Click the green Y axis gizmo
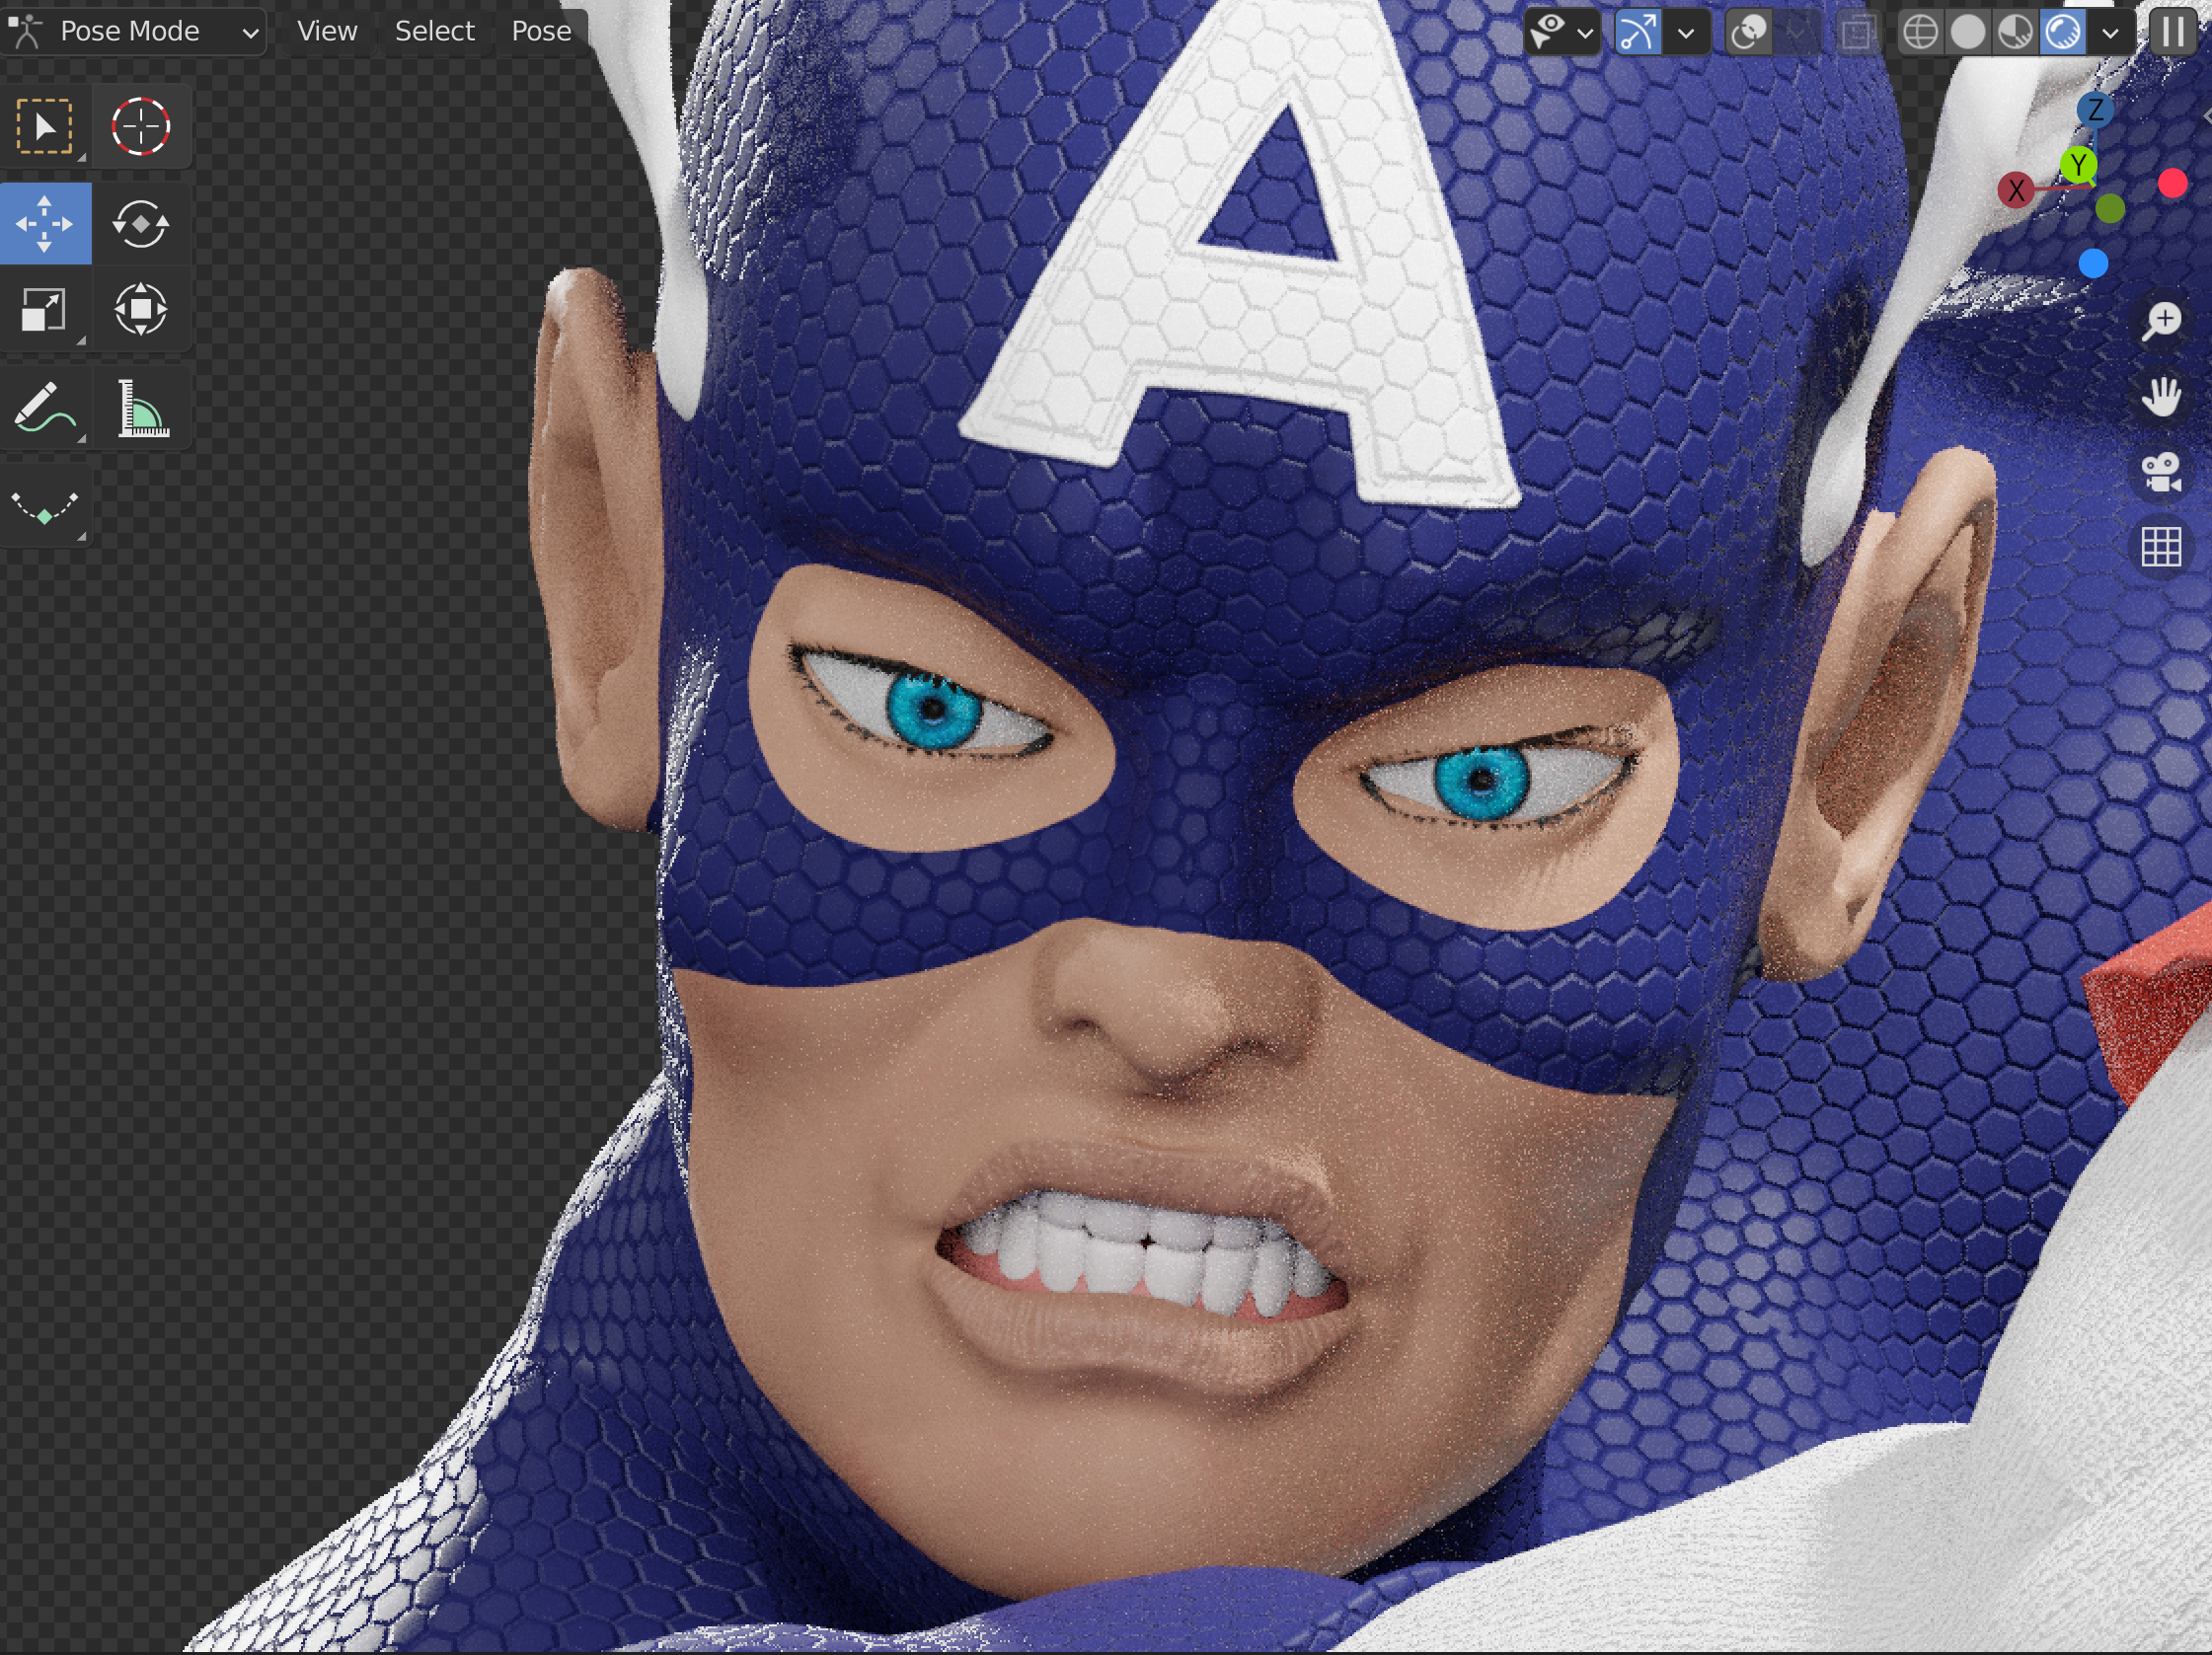2212x1655 pixels. (x=2078, y=164)
